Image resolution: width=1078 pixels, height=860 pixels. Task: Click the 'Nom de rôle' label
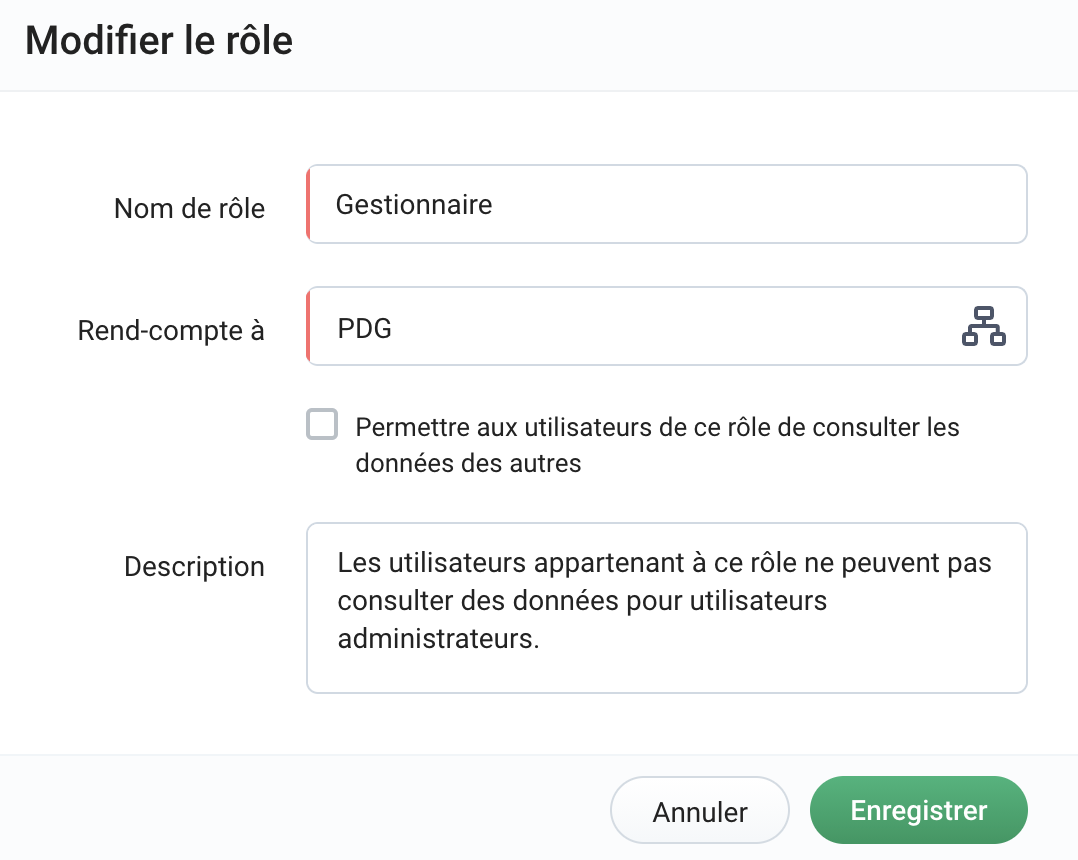pyautogui.click(x=189, y=209)
